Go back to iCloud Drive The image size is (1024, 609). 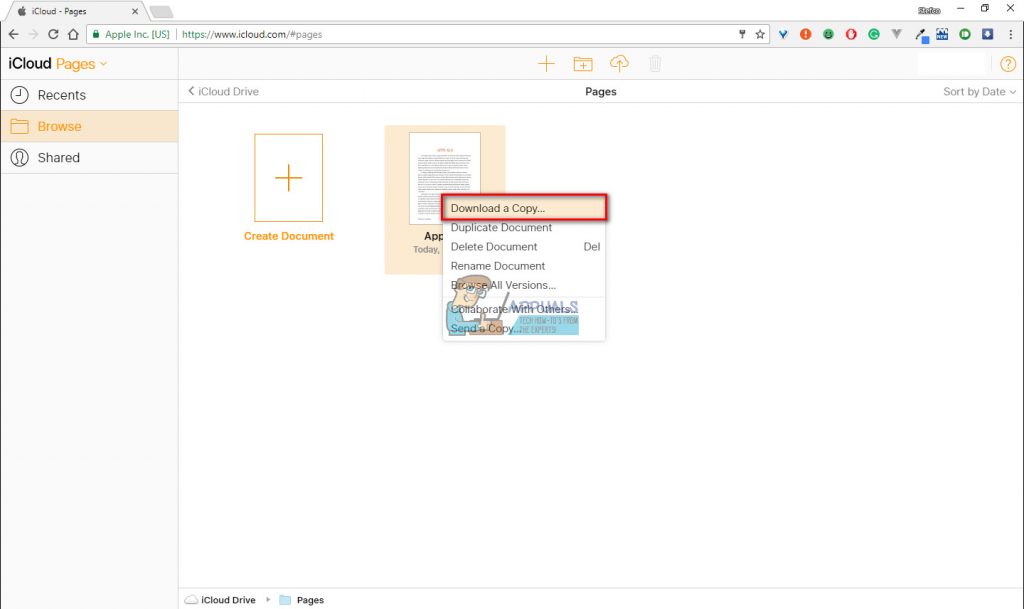[223, 91]
